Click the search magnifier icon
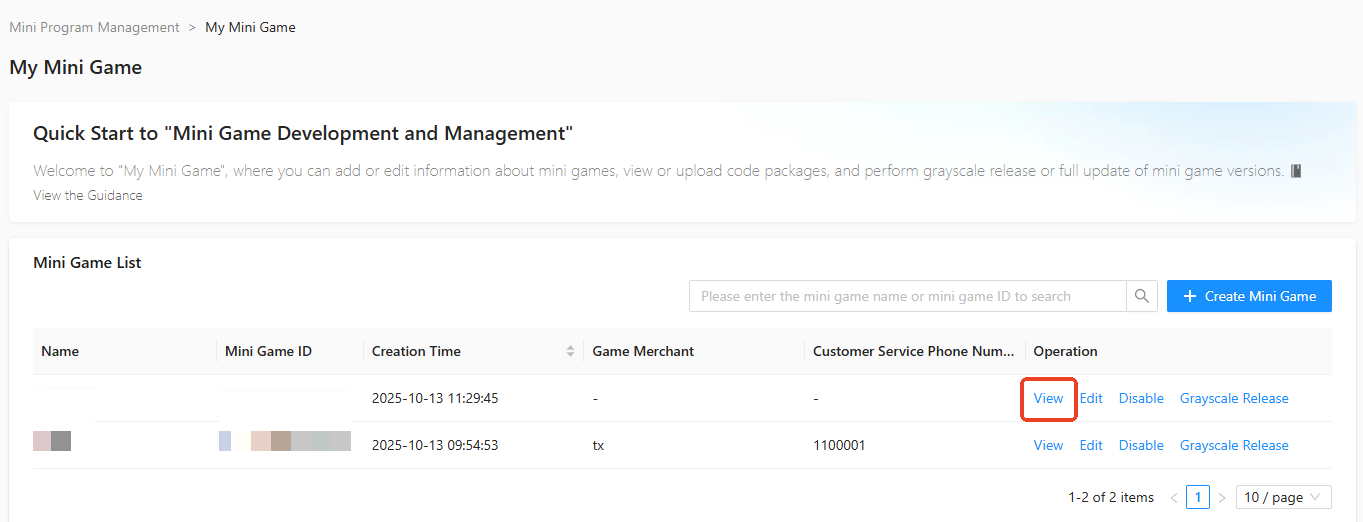This screenshot has height=522, width=1363. 1141,296
